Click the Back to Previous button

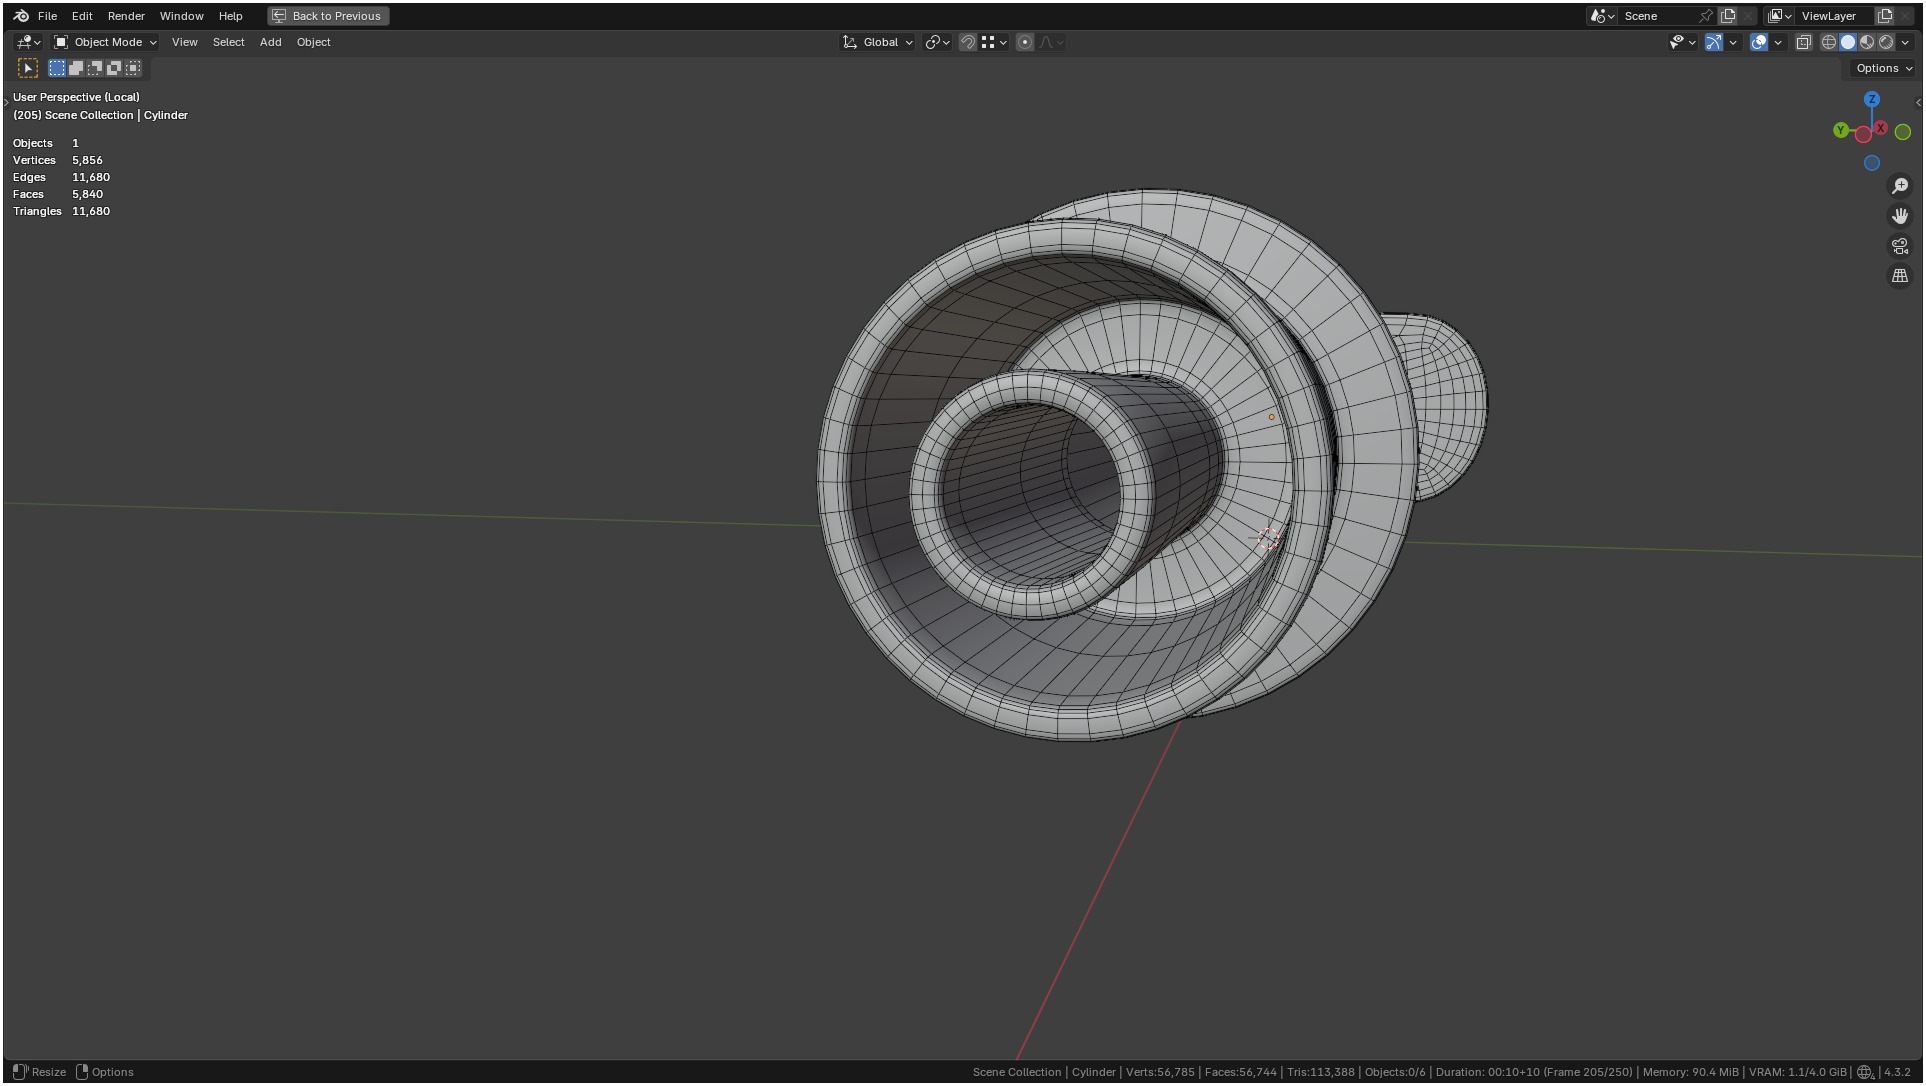[328, 16]
